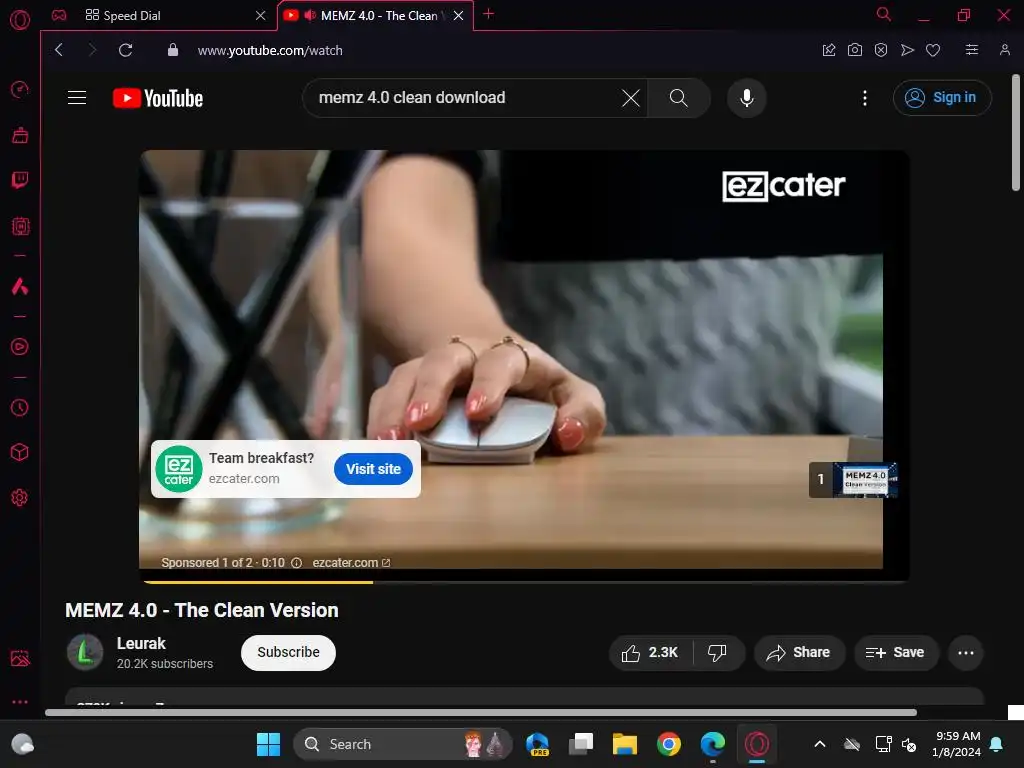
Task: Open ad info circle icon
Action: [x=296, y=563]
